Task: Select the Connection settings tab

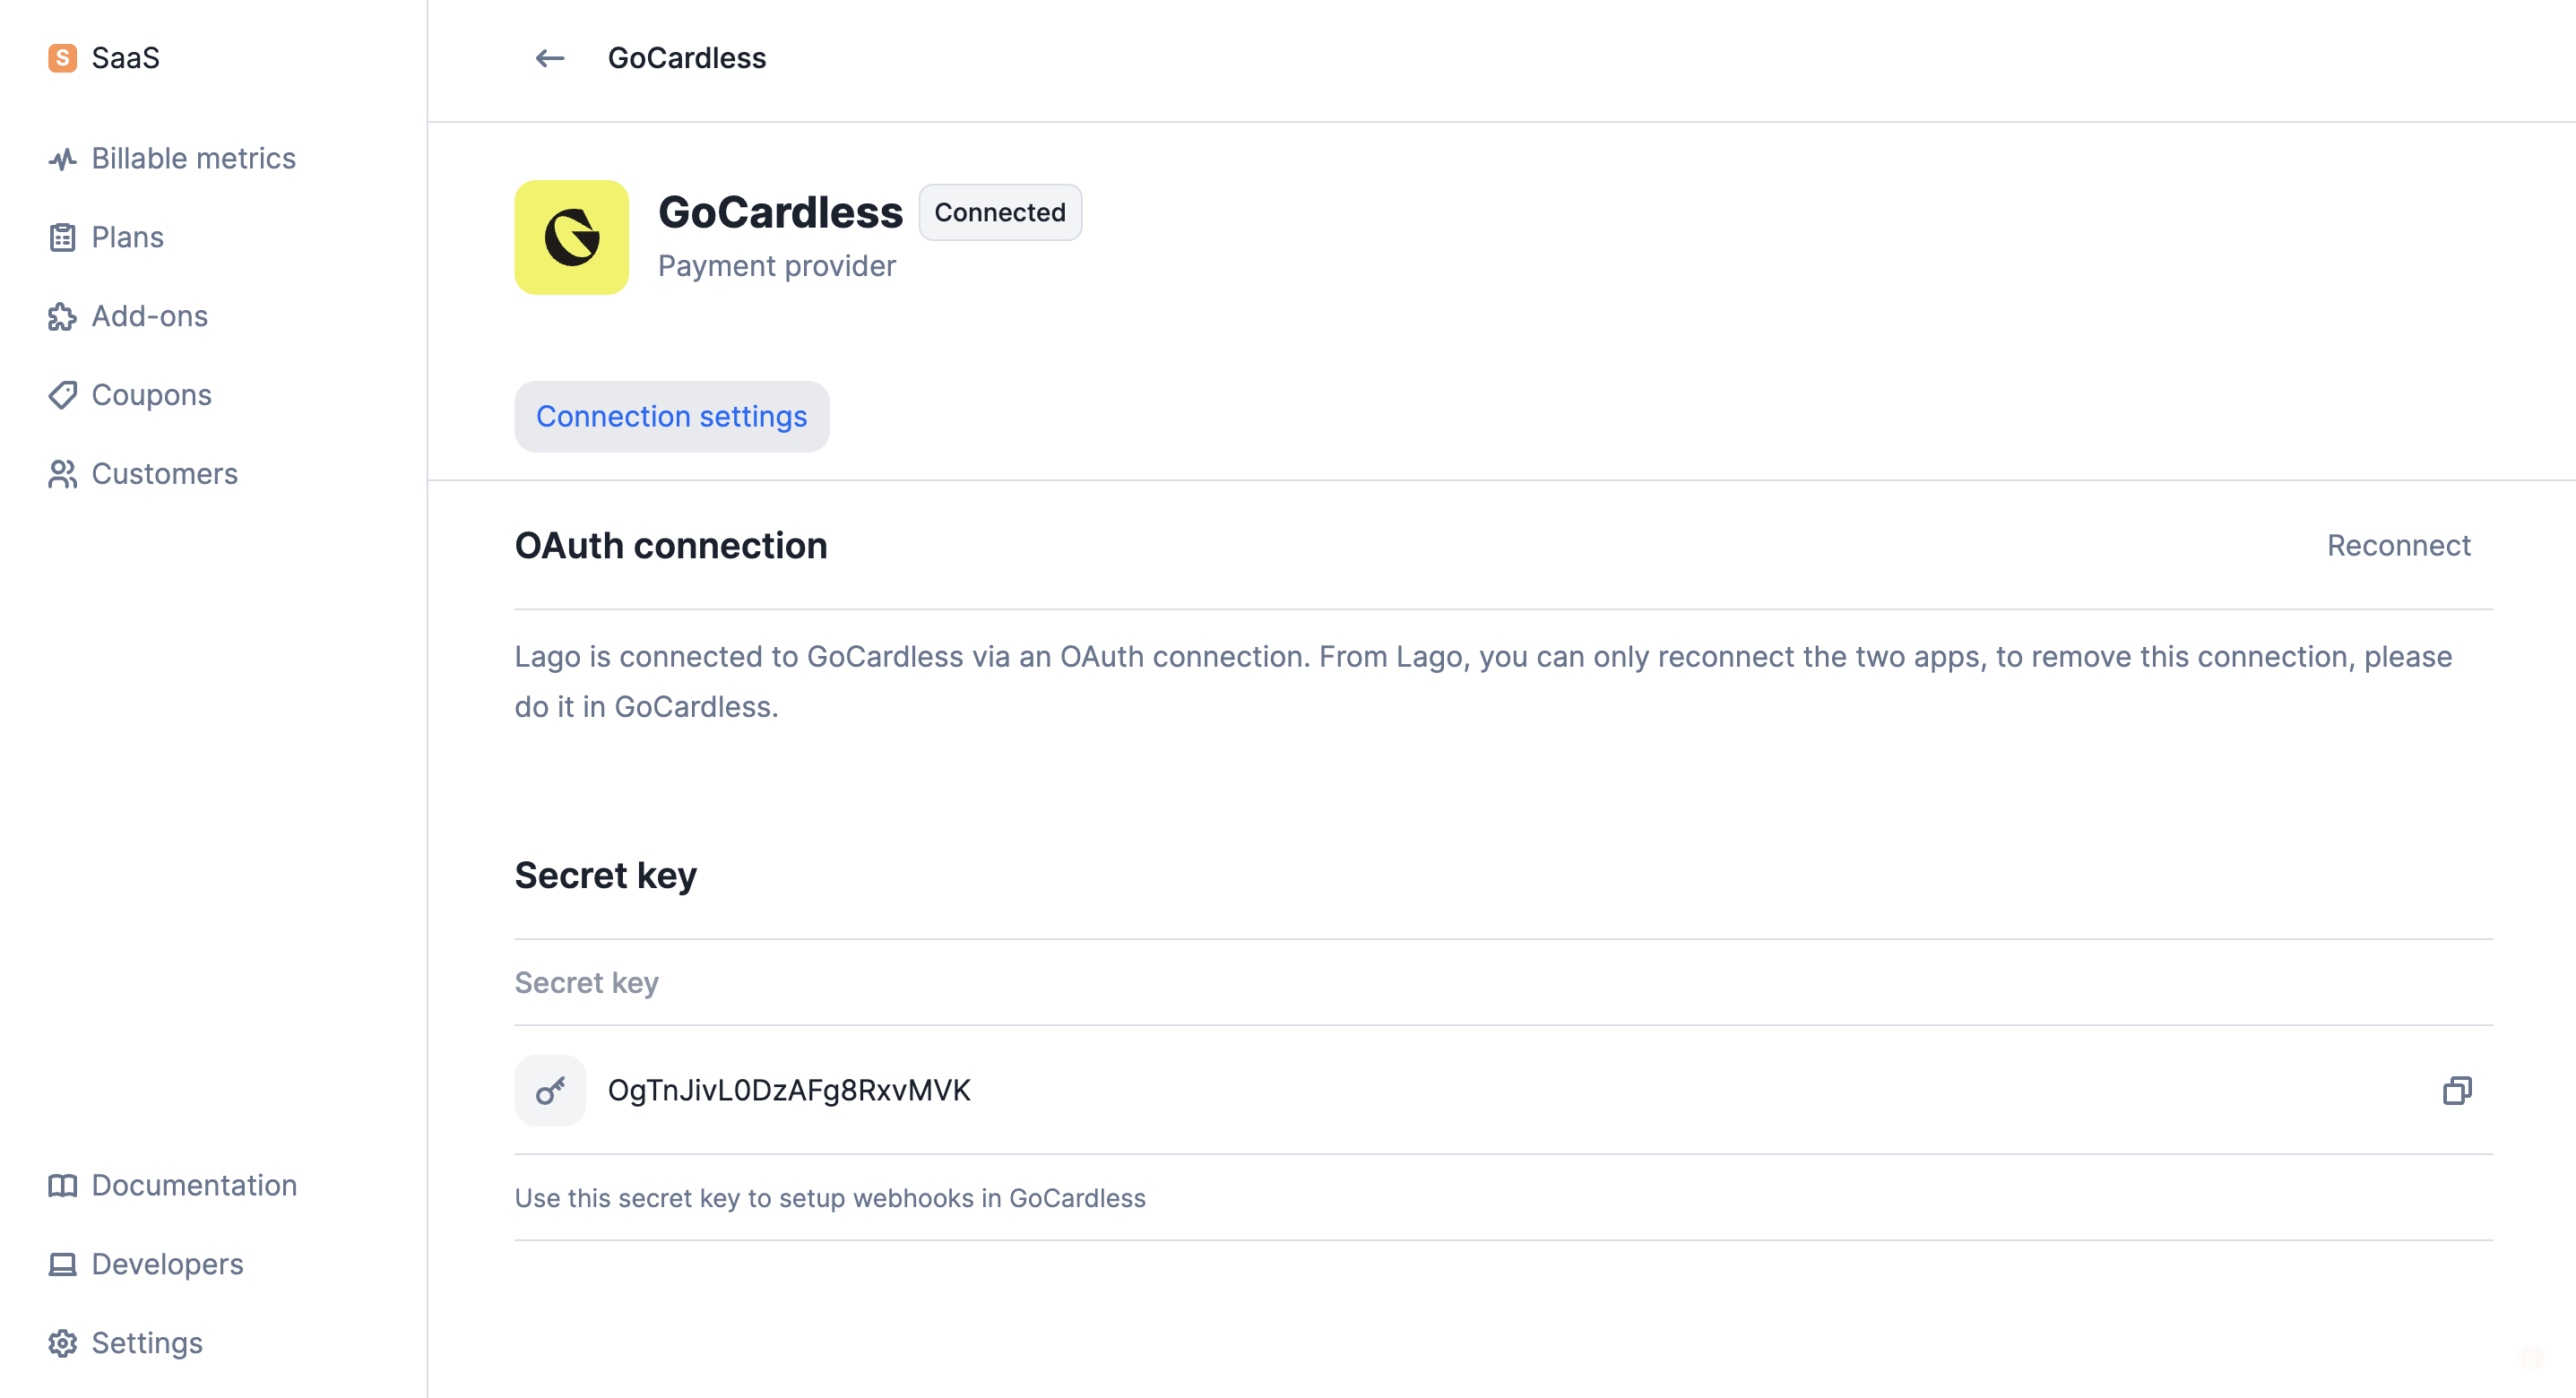Action: click(672, 416)
